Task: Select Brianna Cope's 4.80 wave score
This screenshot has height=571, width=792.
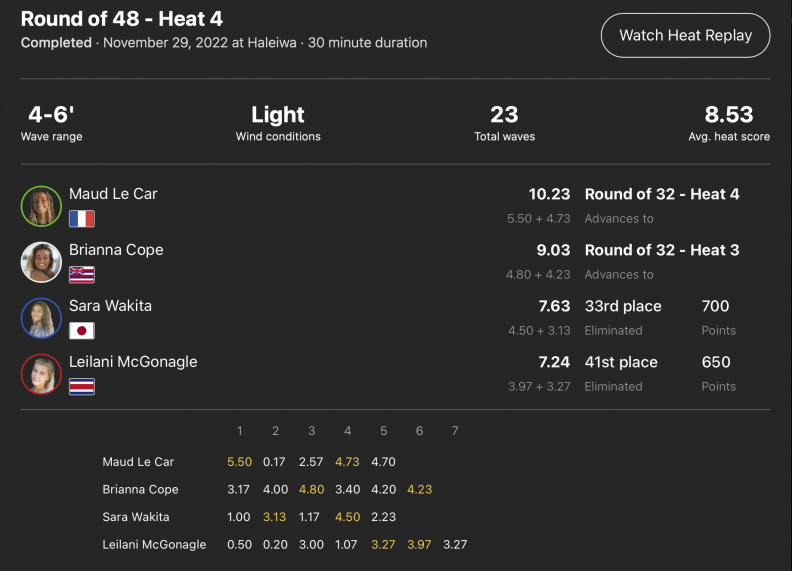Action: click(x=311, y=490)
